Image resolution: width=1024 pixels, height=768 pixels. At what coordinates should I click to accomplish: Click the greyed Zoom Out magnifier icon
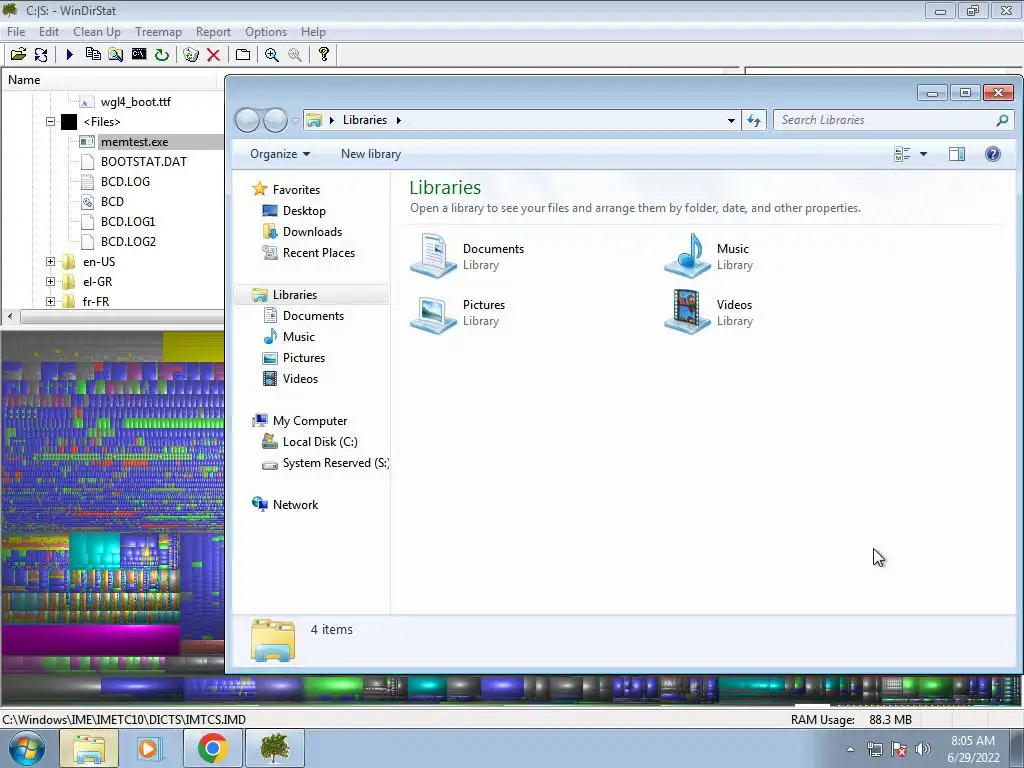[x=295, y=55]
